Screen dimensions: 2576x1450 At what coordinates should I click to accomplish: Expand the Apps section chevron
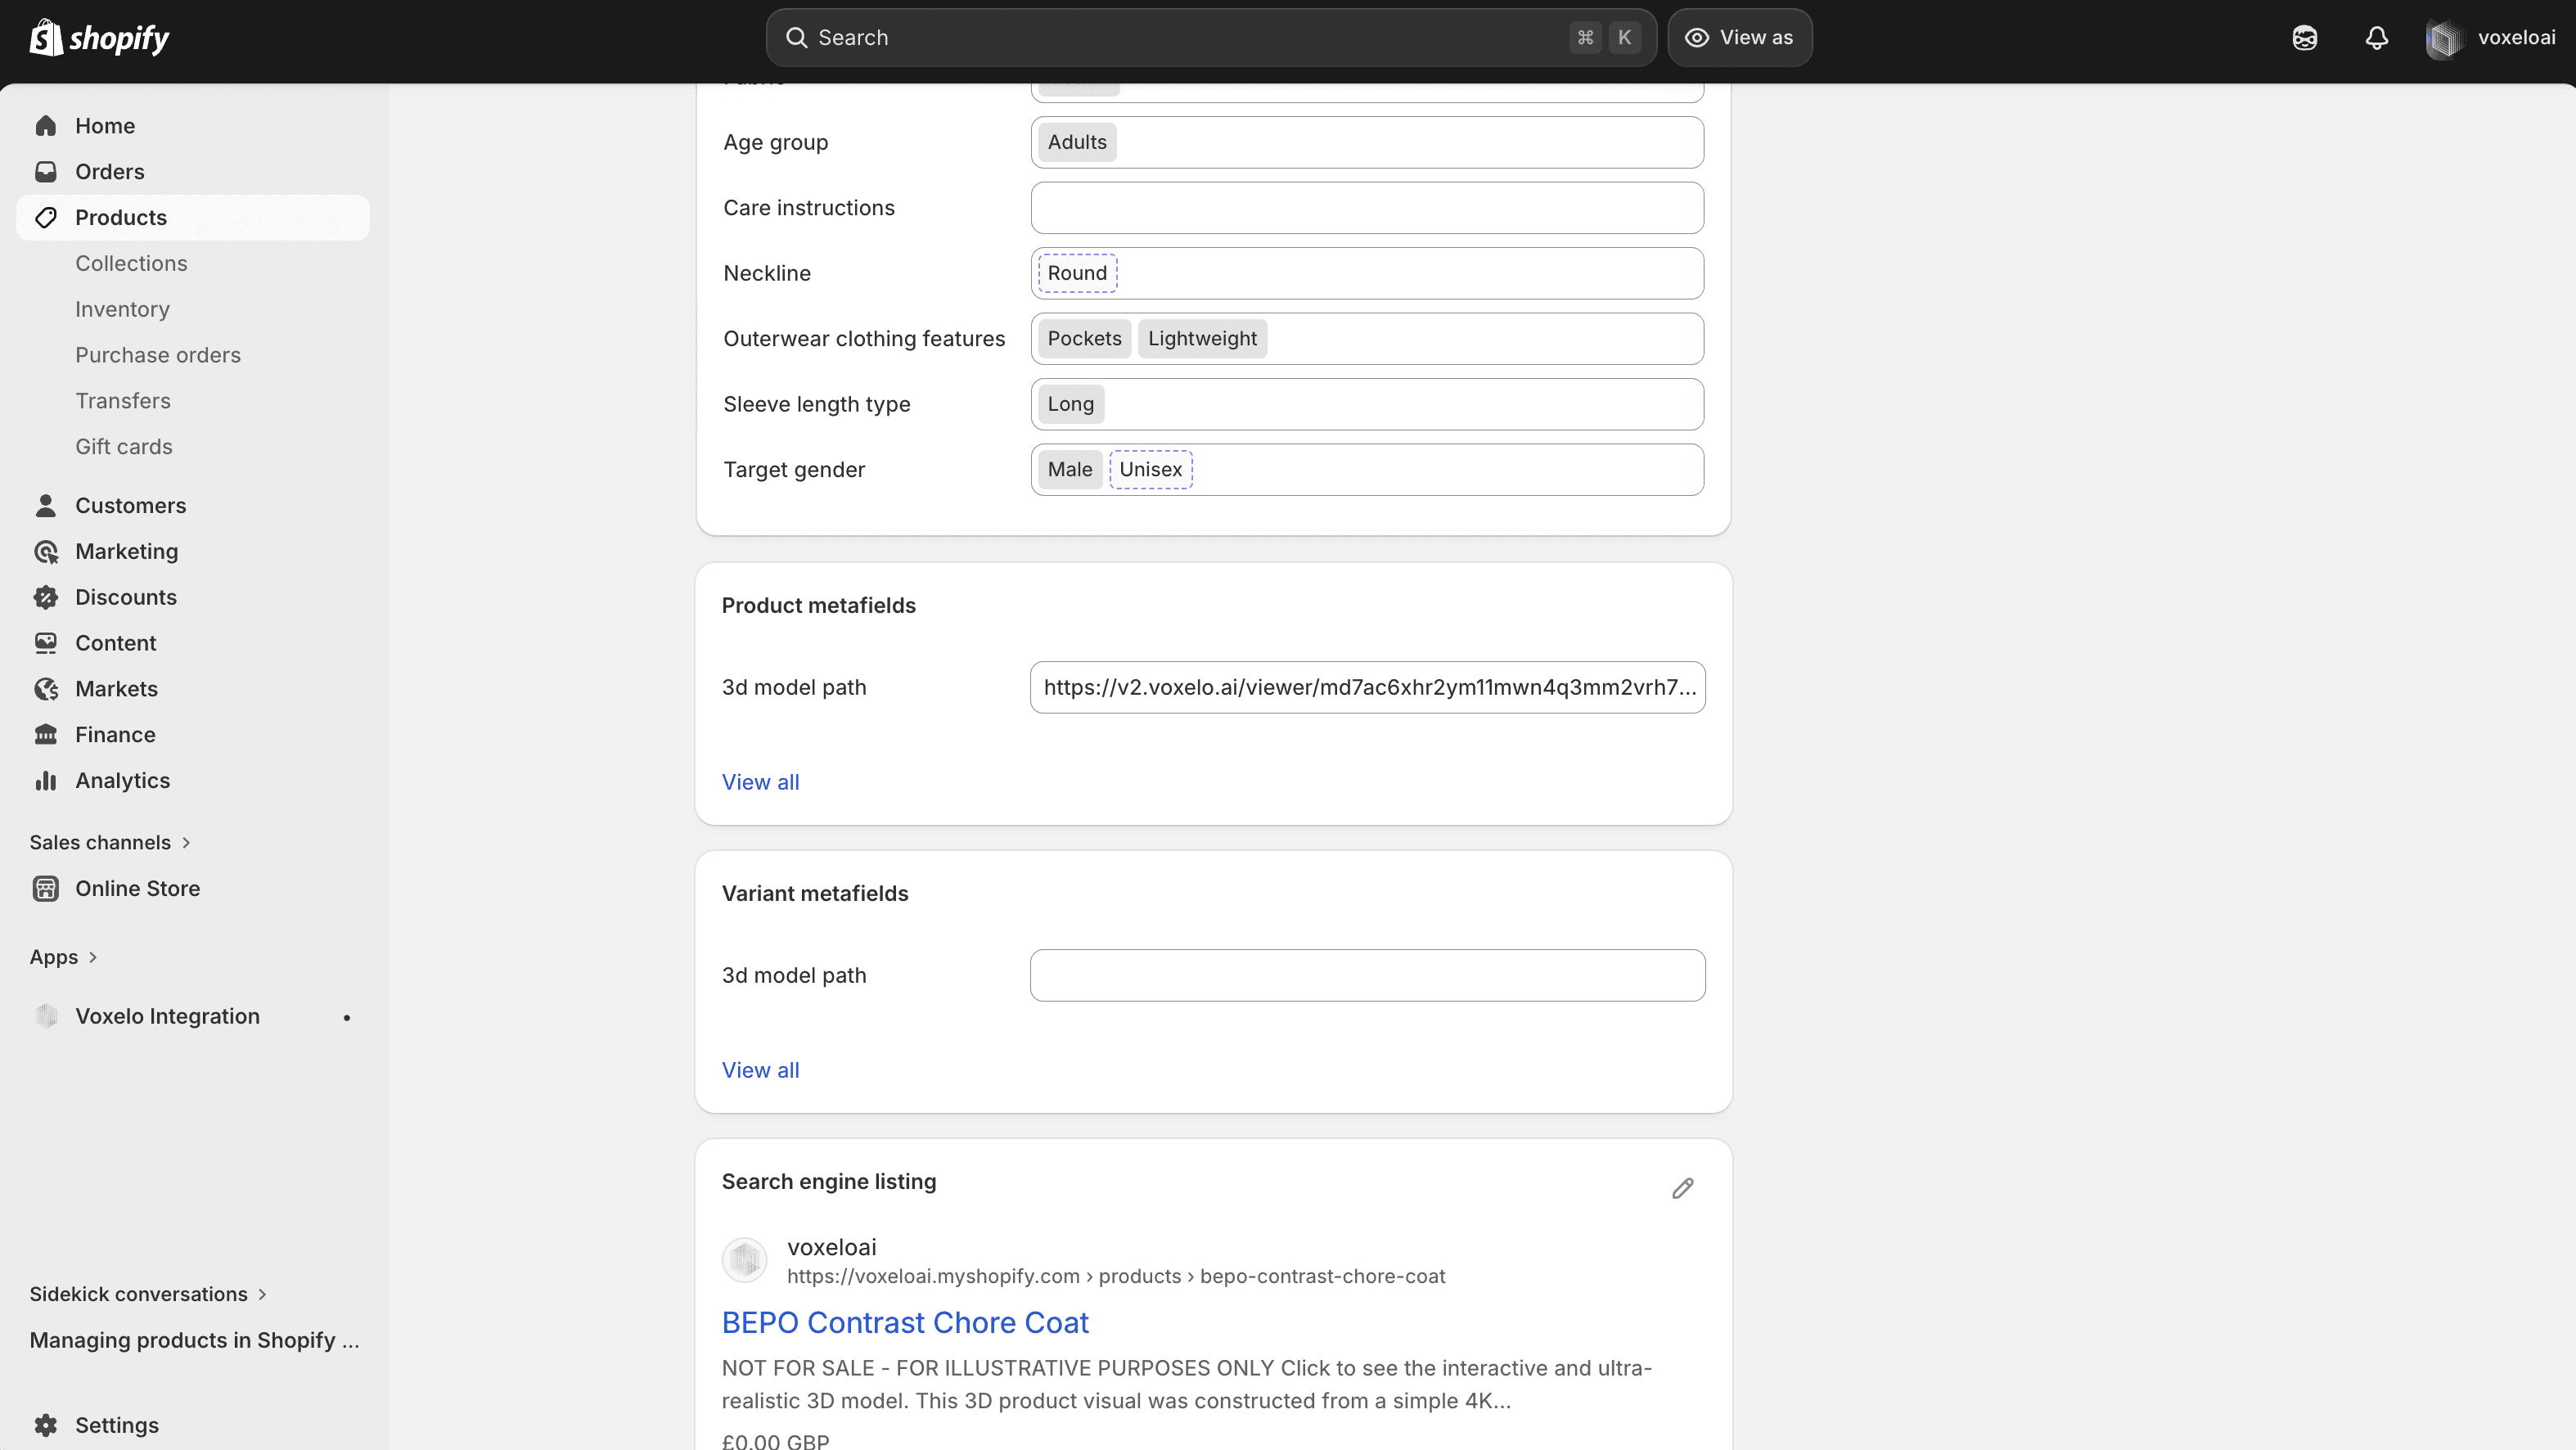pos(93,958)
